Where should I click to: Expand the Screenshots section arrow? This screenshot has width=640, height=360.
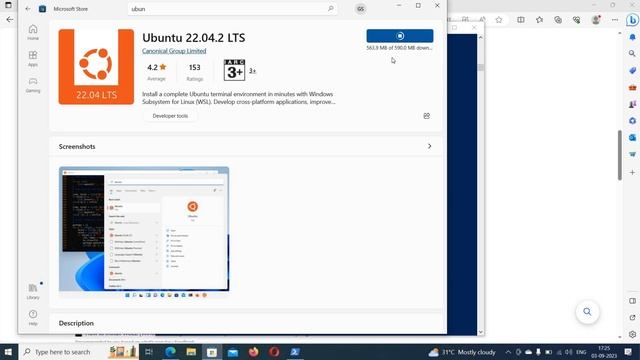pos(429,146)
